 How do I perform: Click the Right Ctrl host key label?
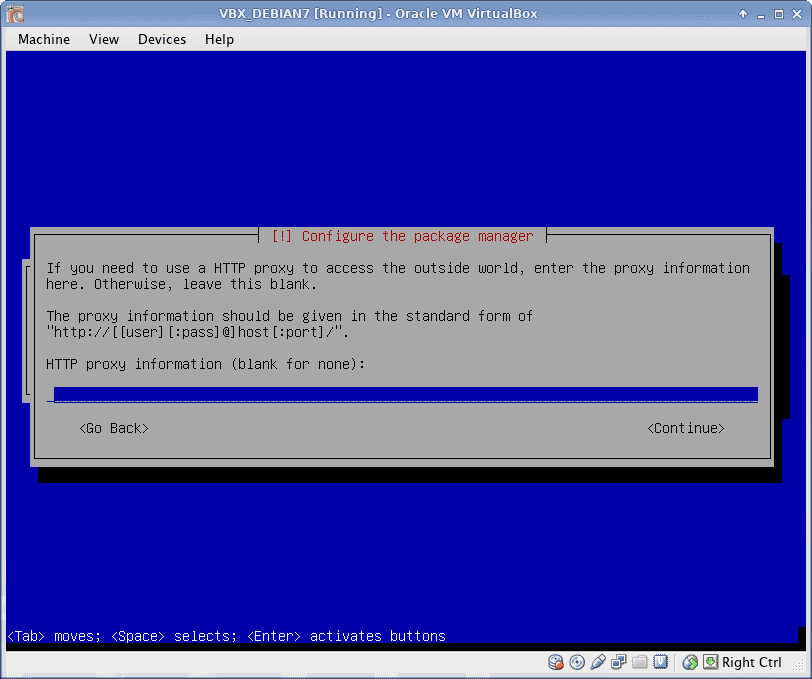pyautogui.click(x=752, y=662)
